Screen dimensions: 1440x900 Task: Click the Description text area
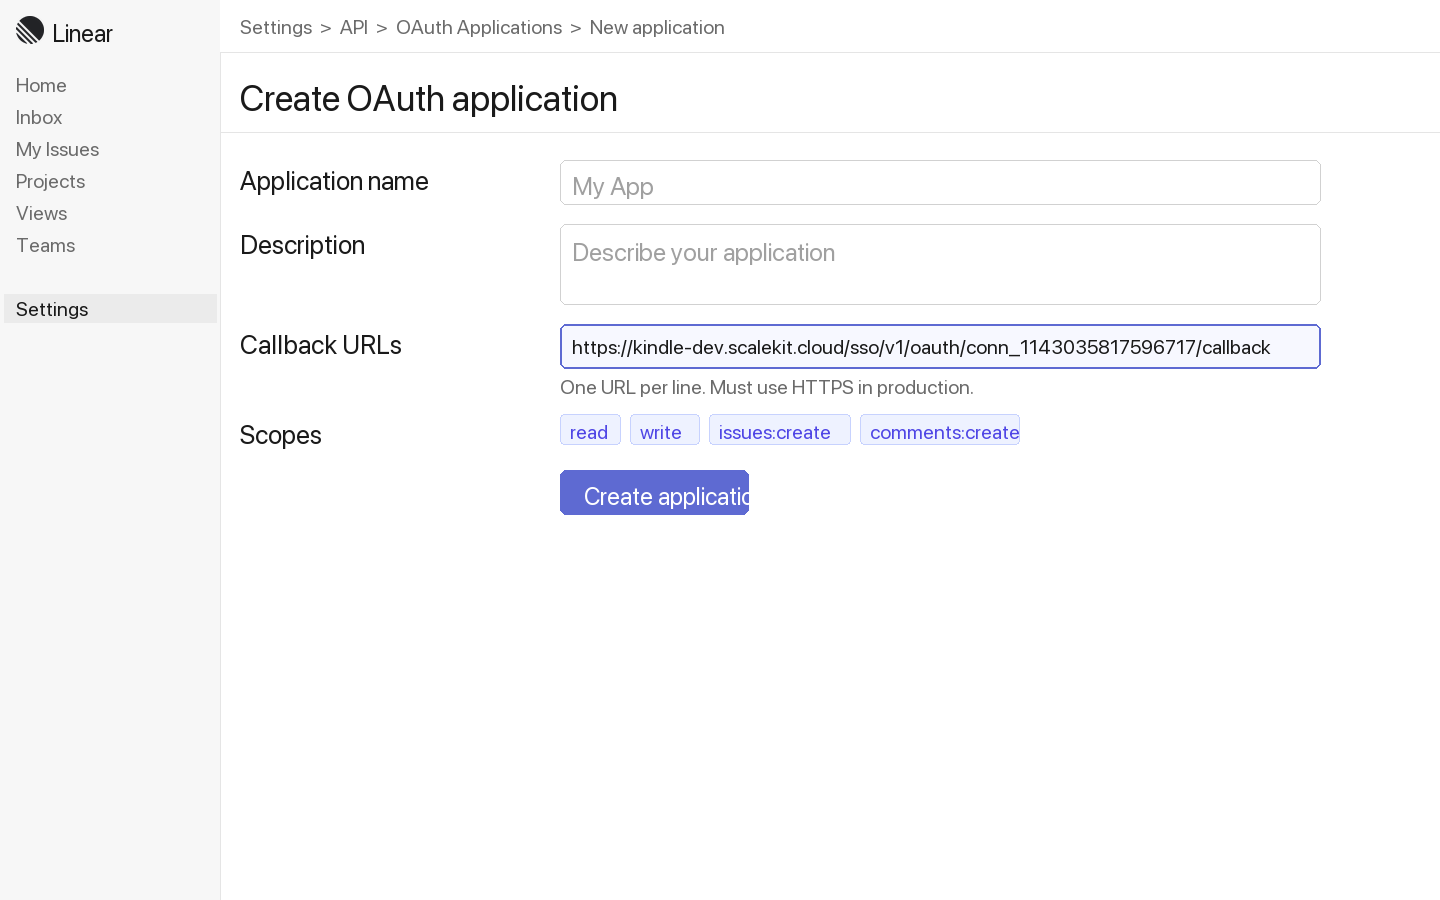tap(940, 264)
